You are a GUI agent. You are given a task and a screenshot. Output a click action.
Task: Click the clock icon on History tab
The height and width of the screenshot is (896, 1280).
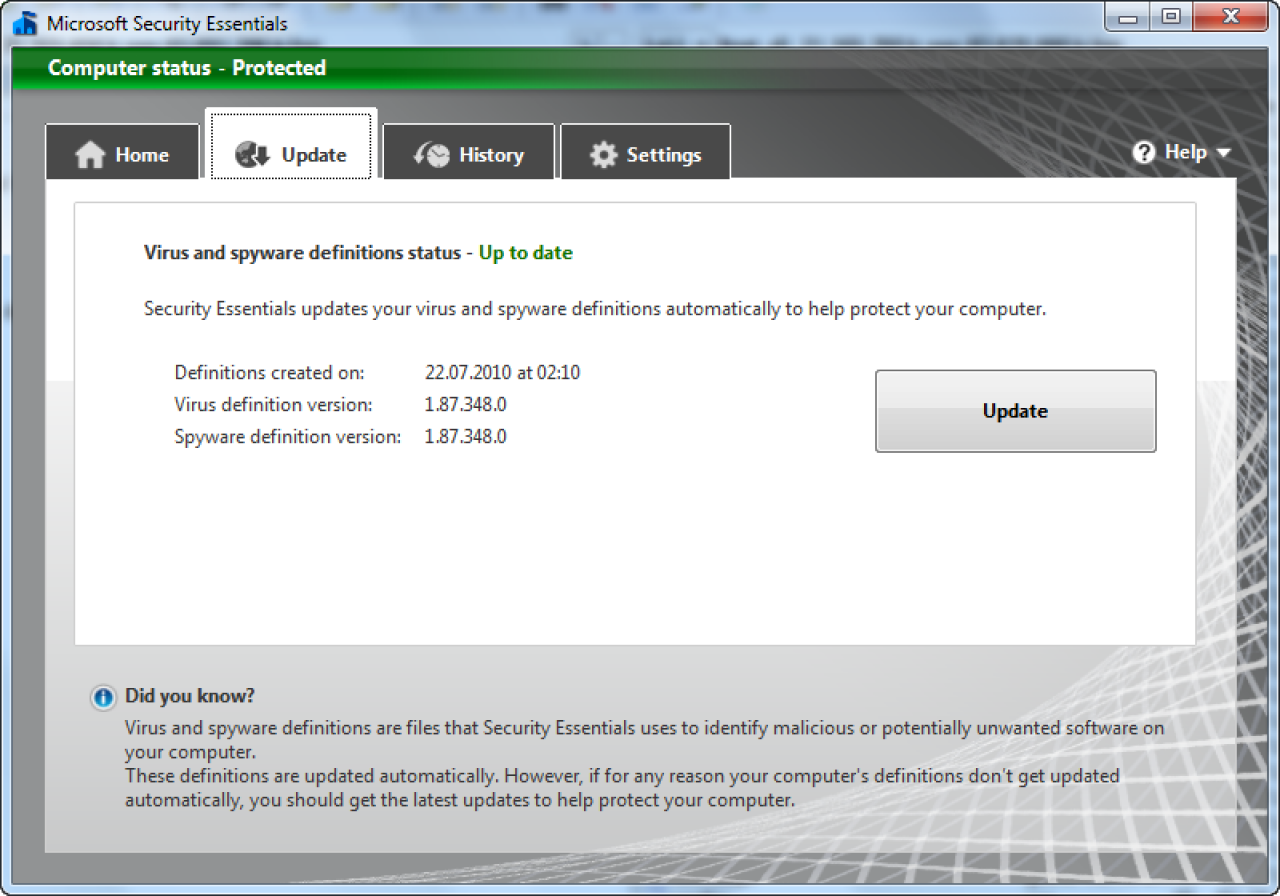[432, 155]
